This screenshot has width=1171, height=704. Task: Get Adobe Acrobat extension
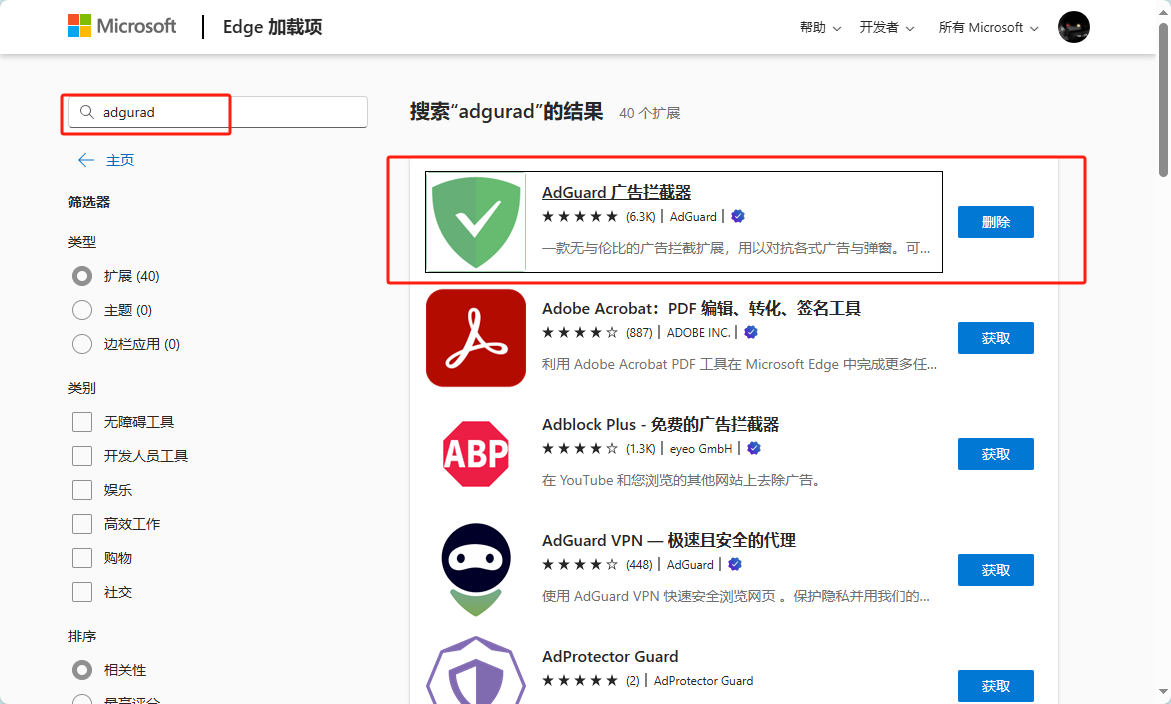(x=995, y=338)
